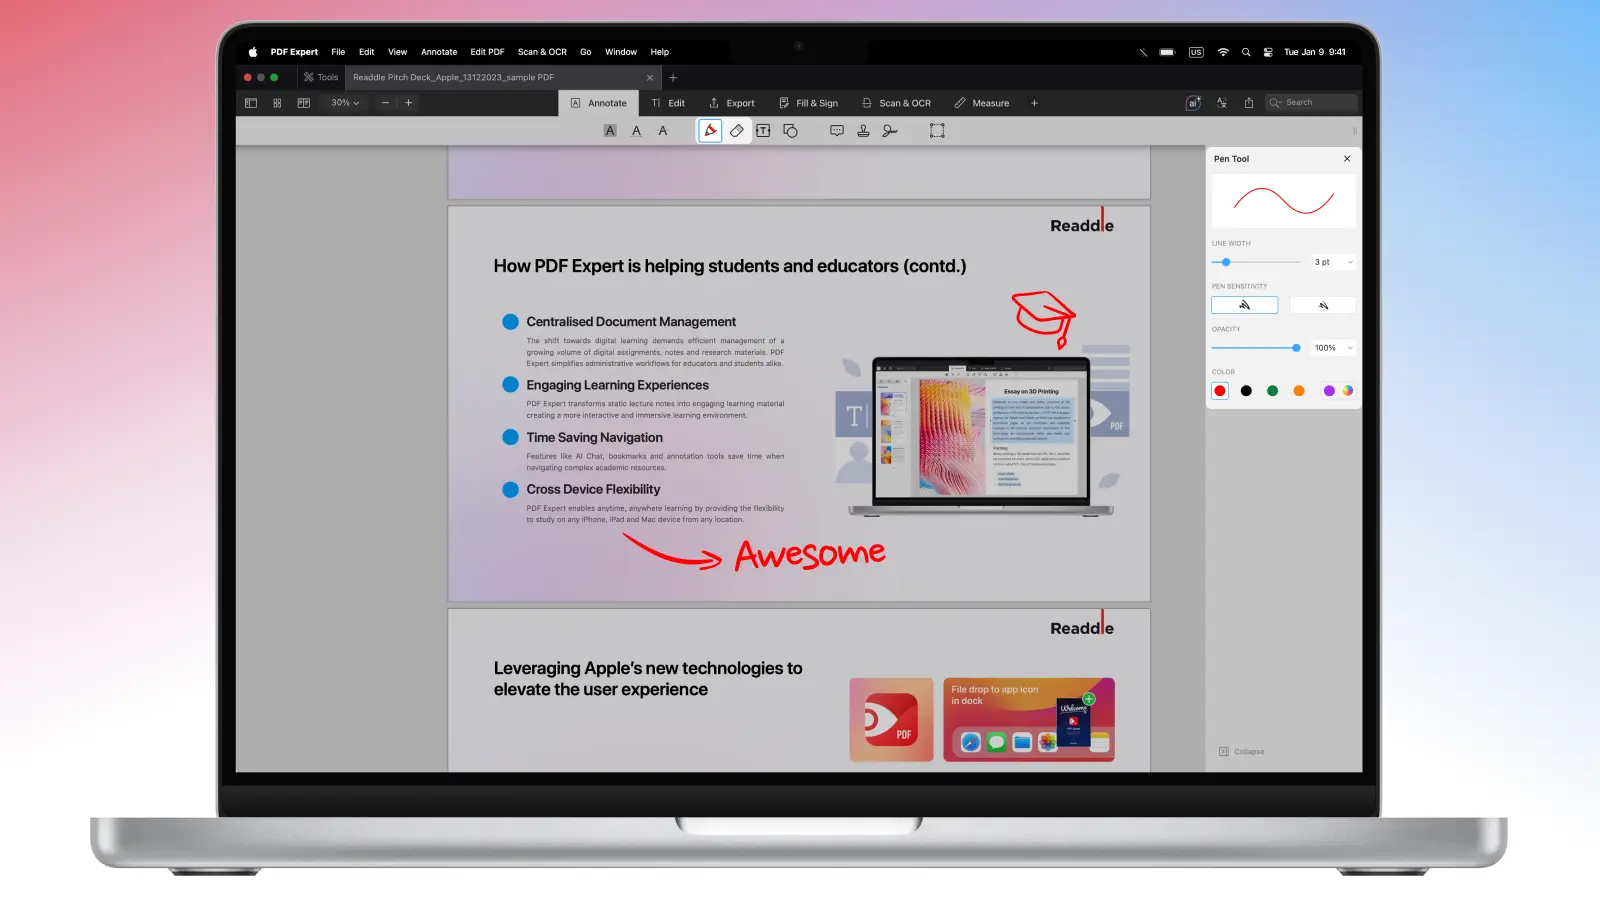This screenshot has width=1600, height=900.
Task: Choose the Shapes annotation tool
Action: coord(790,131)
